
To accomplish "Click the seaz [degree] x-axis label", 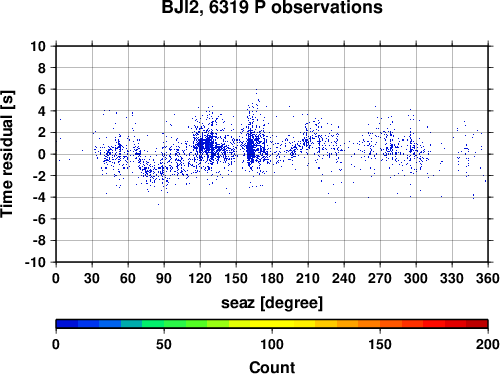I will point(272,303).
